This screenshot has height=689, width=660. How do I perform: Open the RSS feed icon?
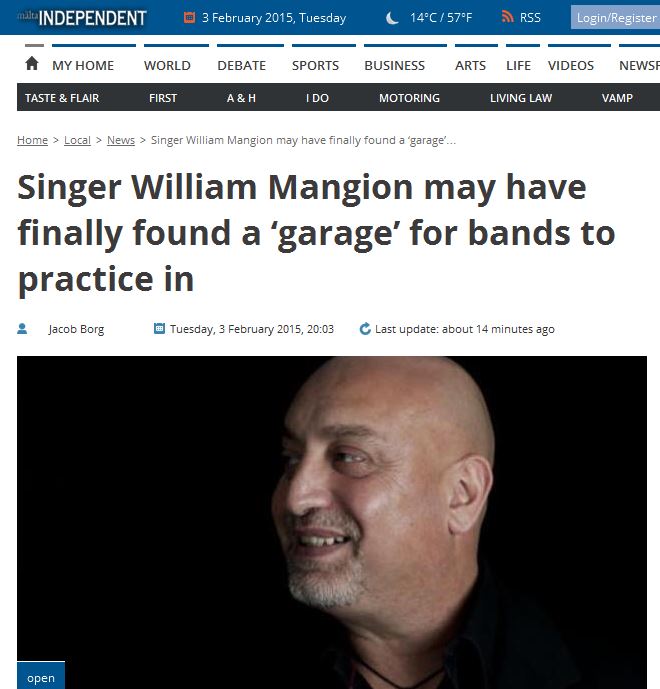click(x=508, y=17)
